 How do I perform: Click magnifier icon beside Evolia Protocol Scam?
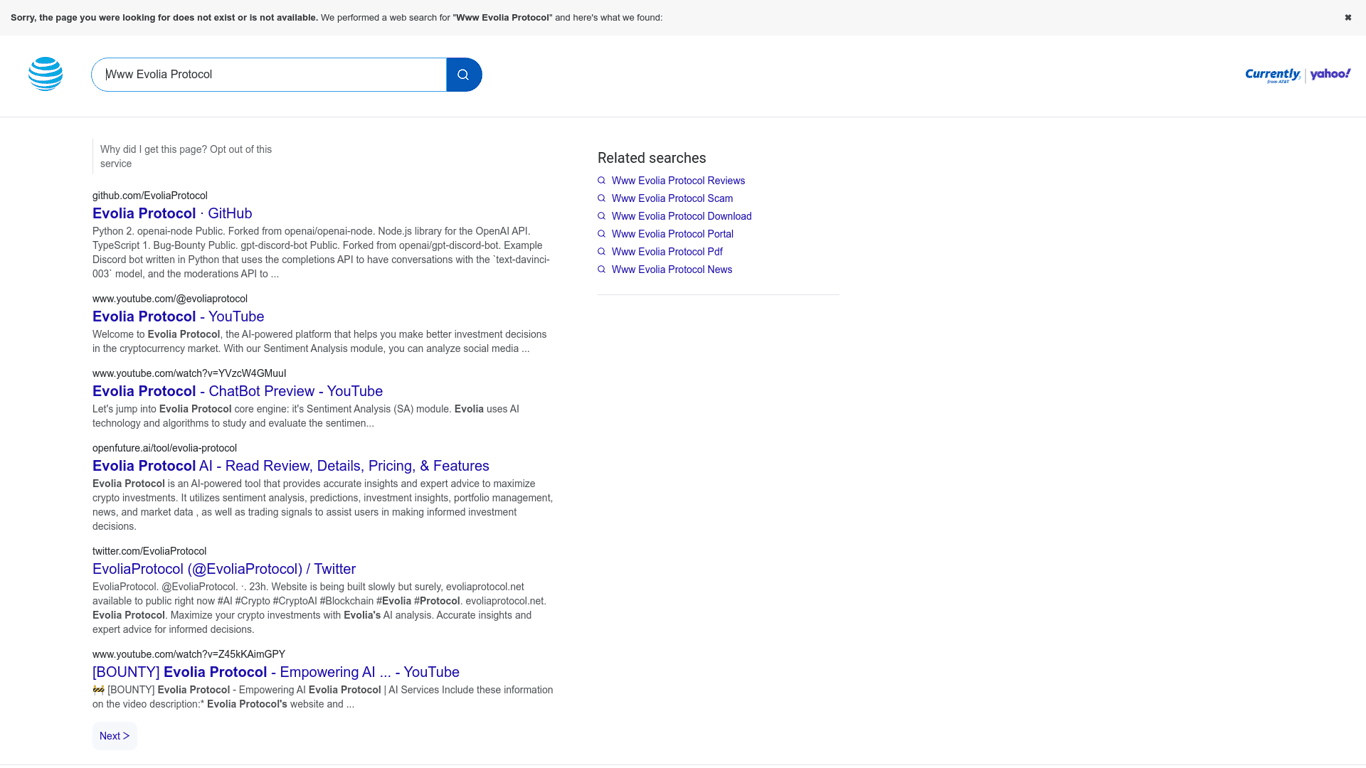(x=601, y=199)
